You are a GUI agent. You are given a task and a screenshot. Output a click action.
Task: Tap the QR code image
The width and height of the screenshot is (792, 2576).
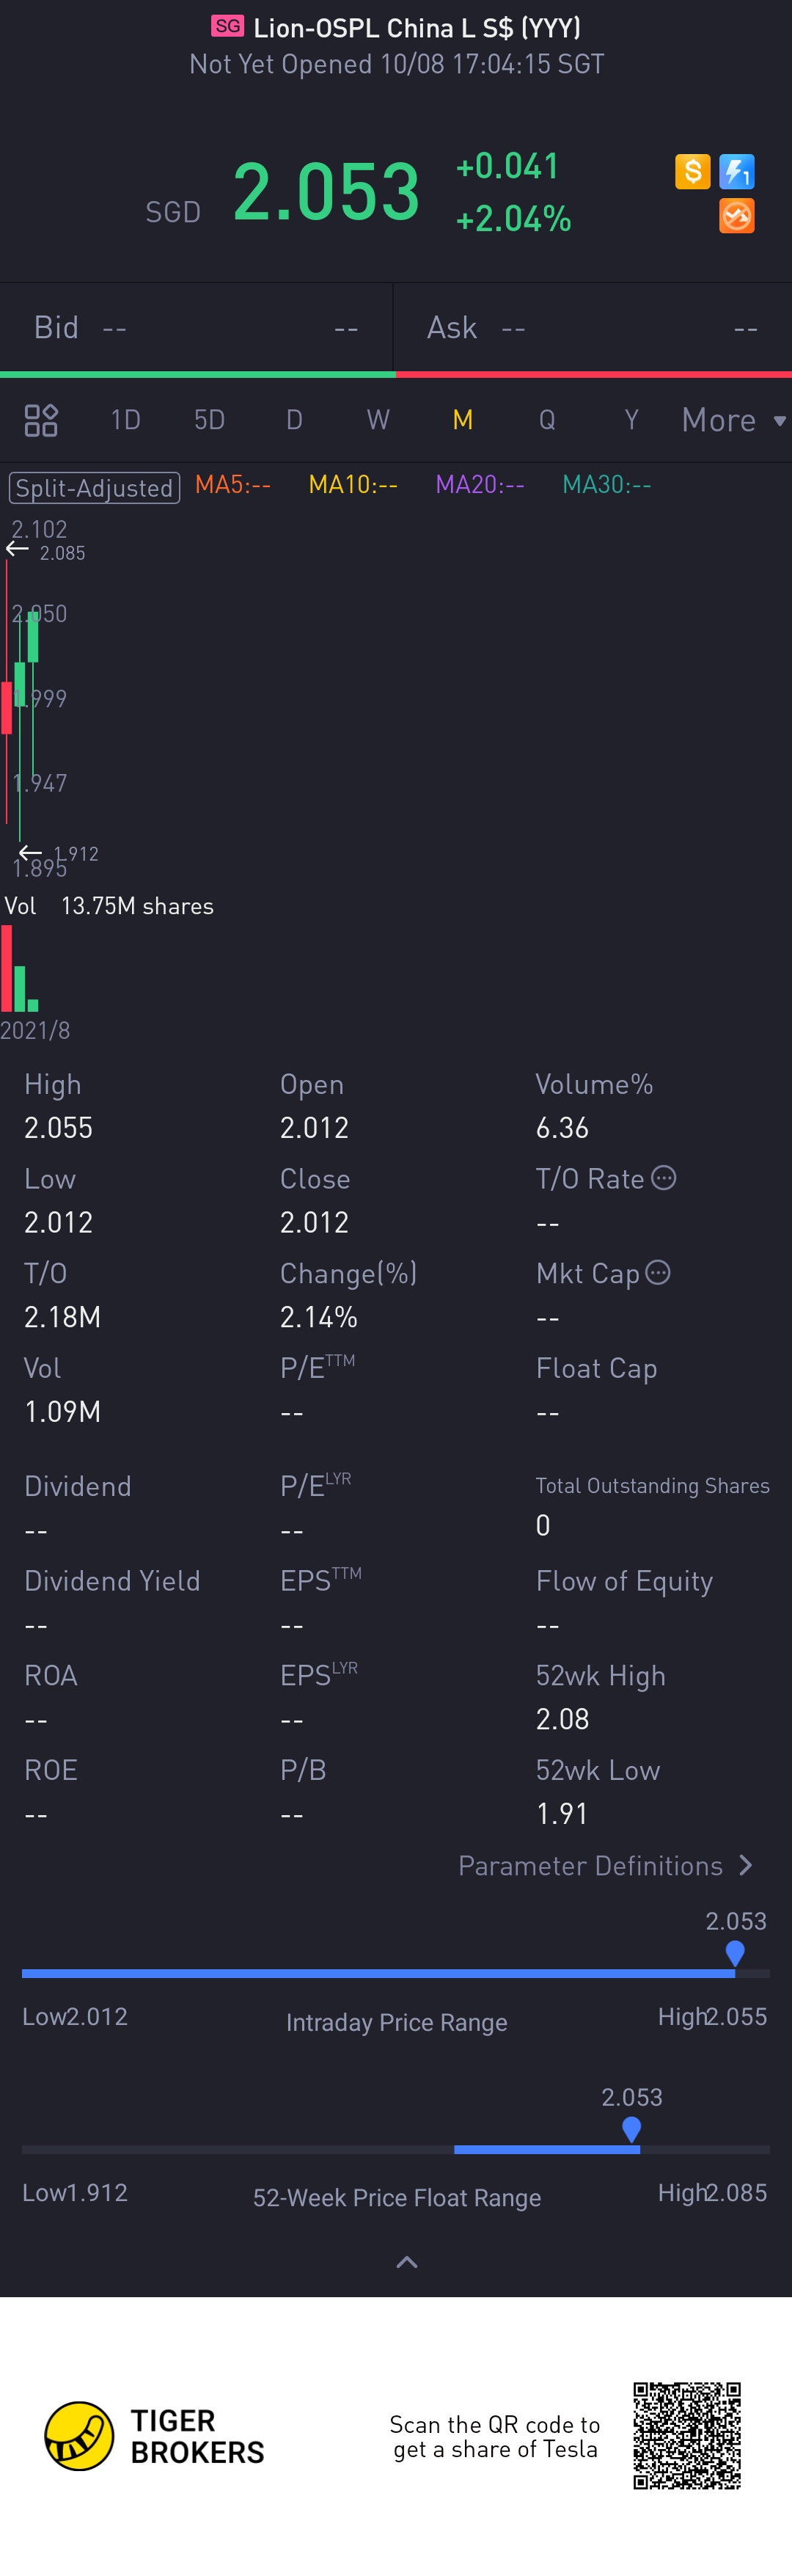687,2435
